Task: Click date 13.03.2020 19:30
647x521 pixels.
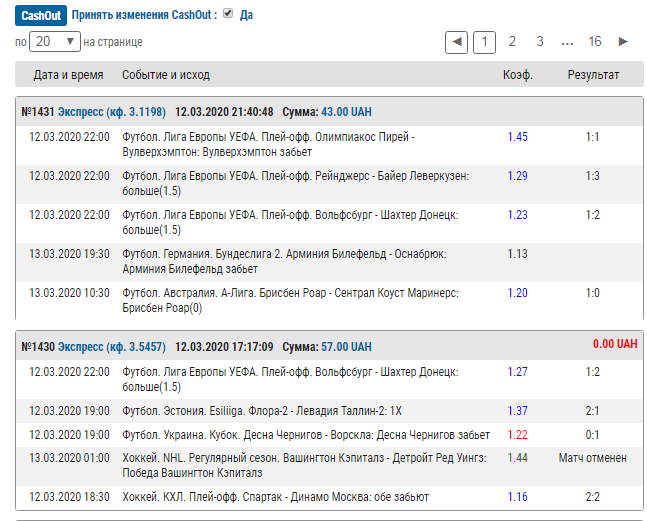Action: (69, 254)
